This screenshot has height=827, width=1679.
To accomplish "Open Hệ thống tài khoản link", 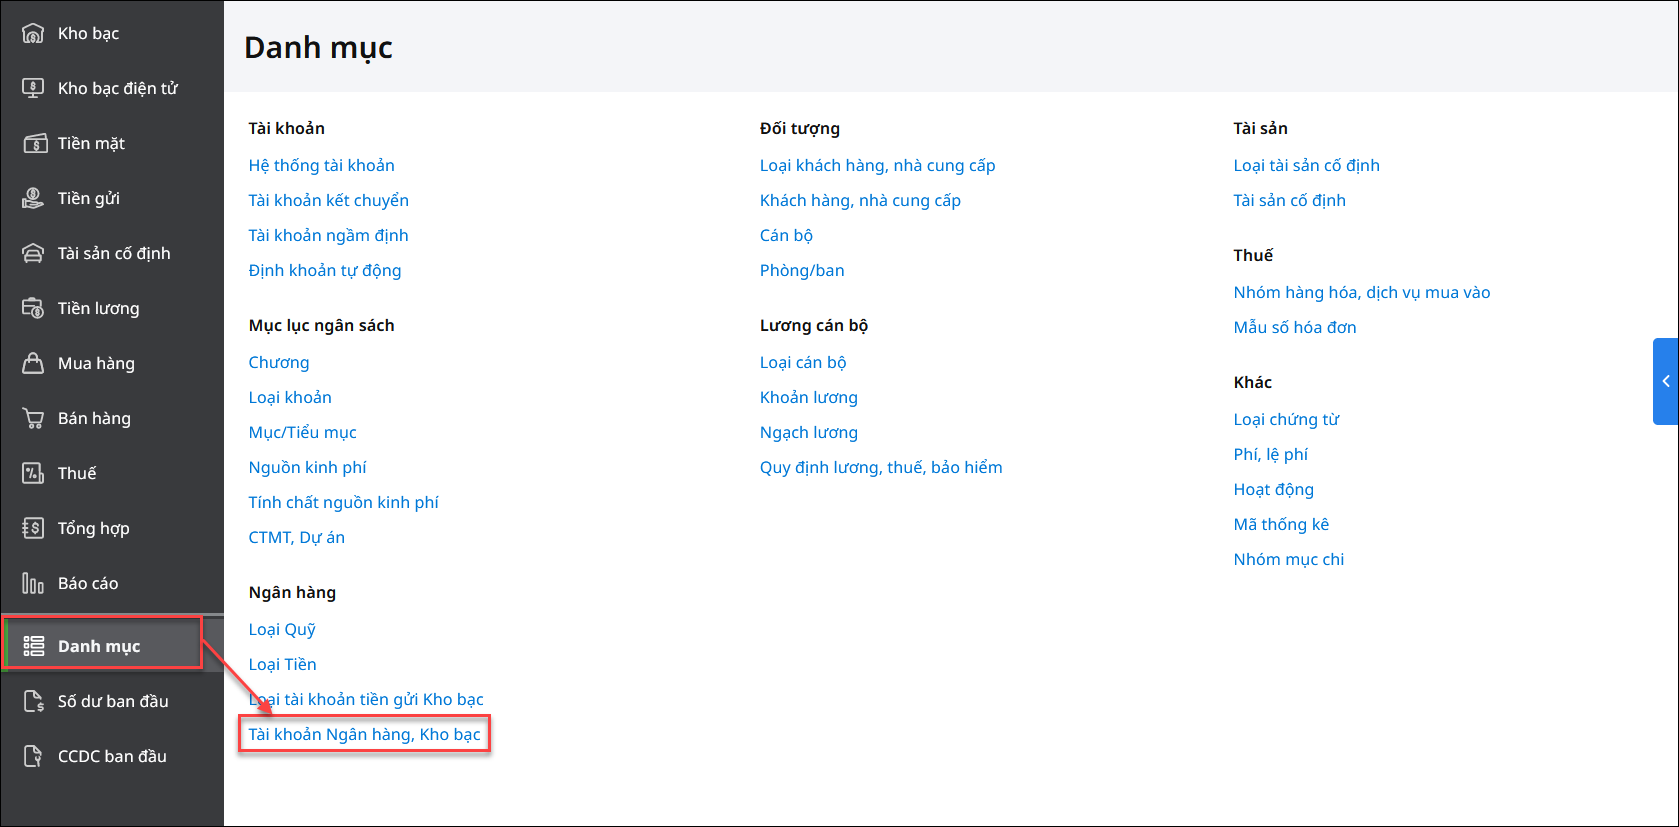I will 321,165.
